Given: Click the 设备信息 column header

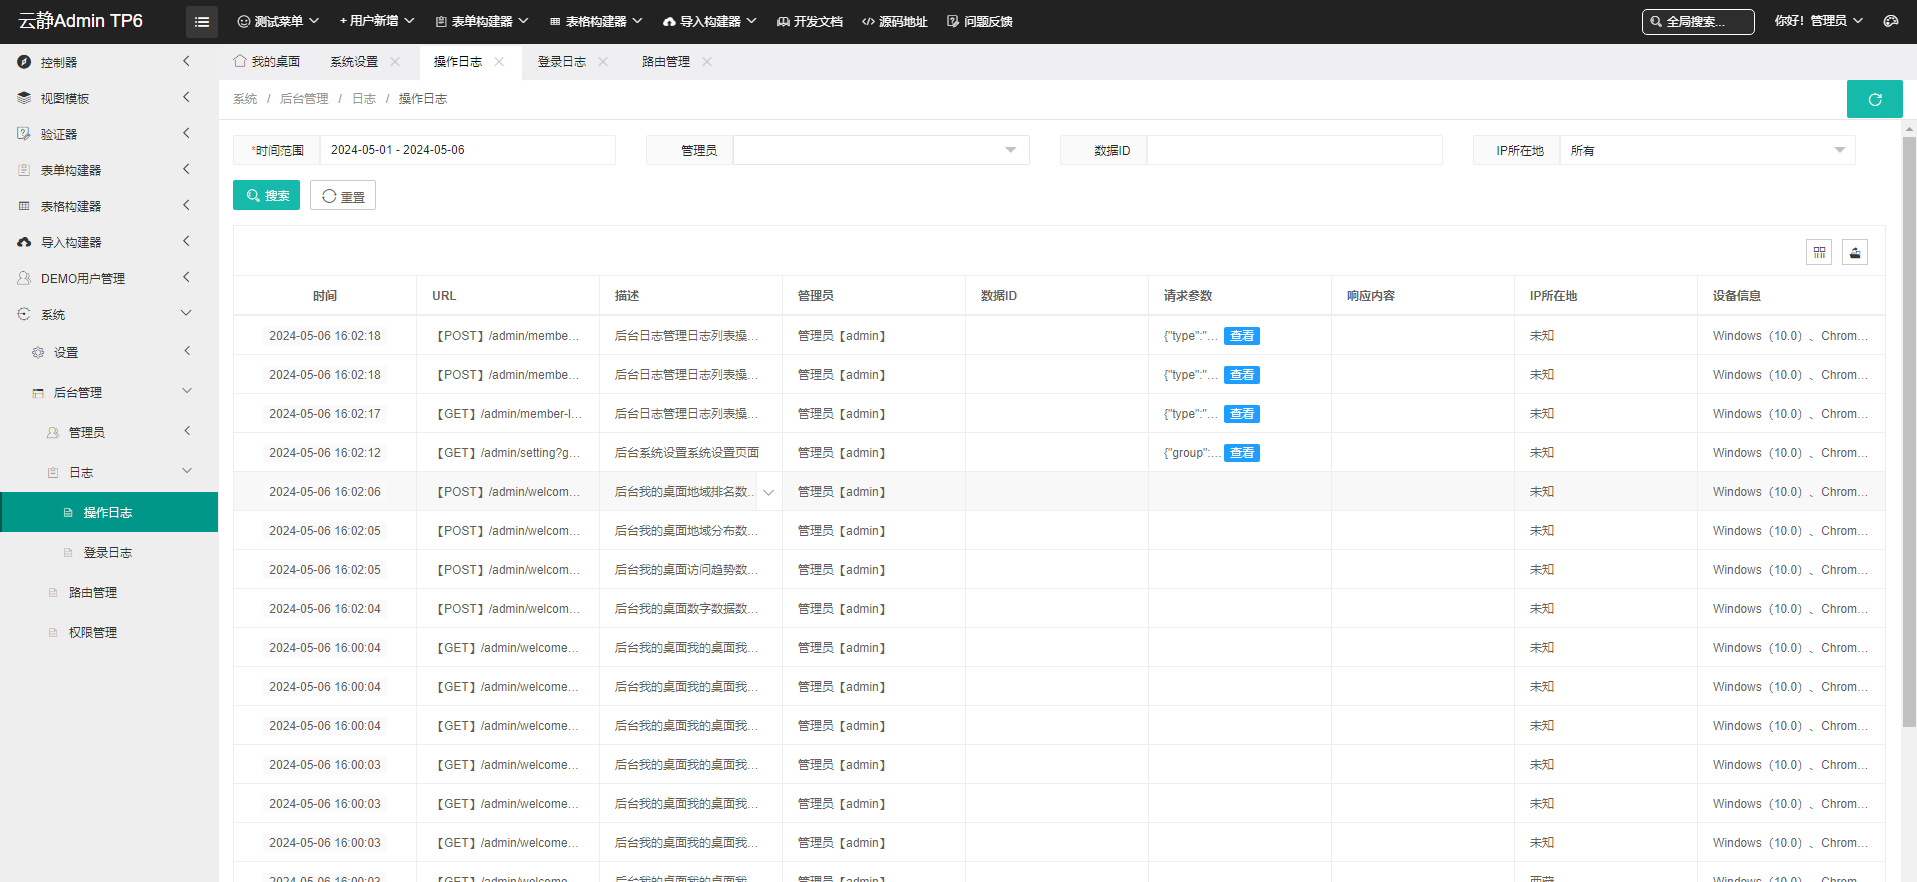Looking at the screenshot, I should (1790, 296).
